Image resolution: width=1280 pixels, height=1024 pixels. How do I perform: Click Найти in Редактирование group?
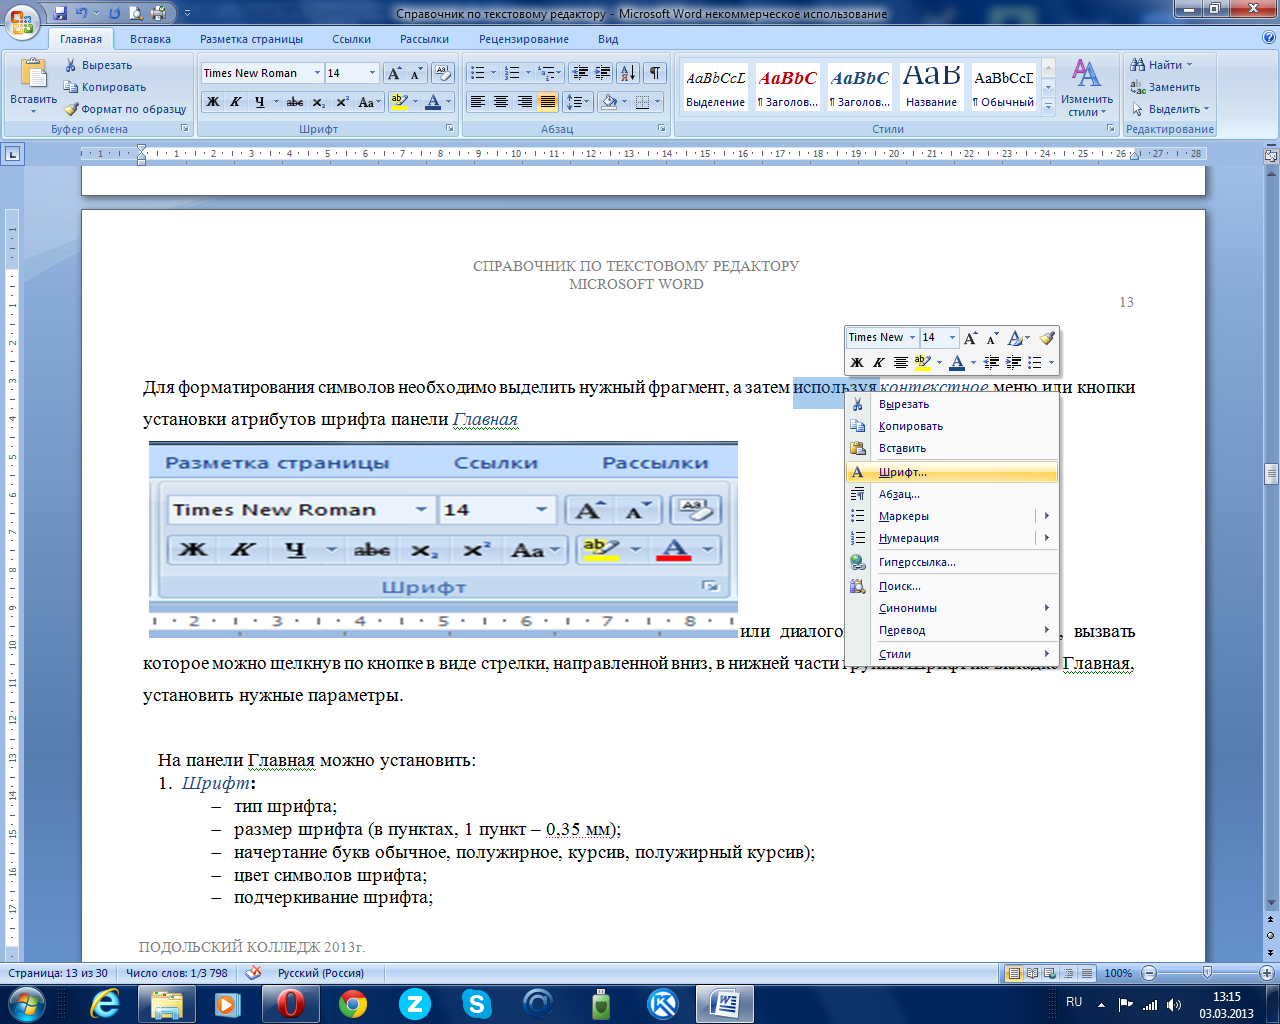pos(1162,65)
